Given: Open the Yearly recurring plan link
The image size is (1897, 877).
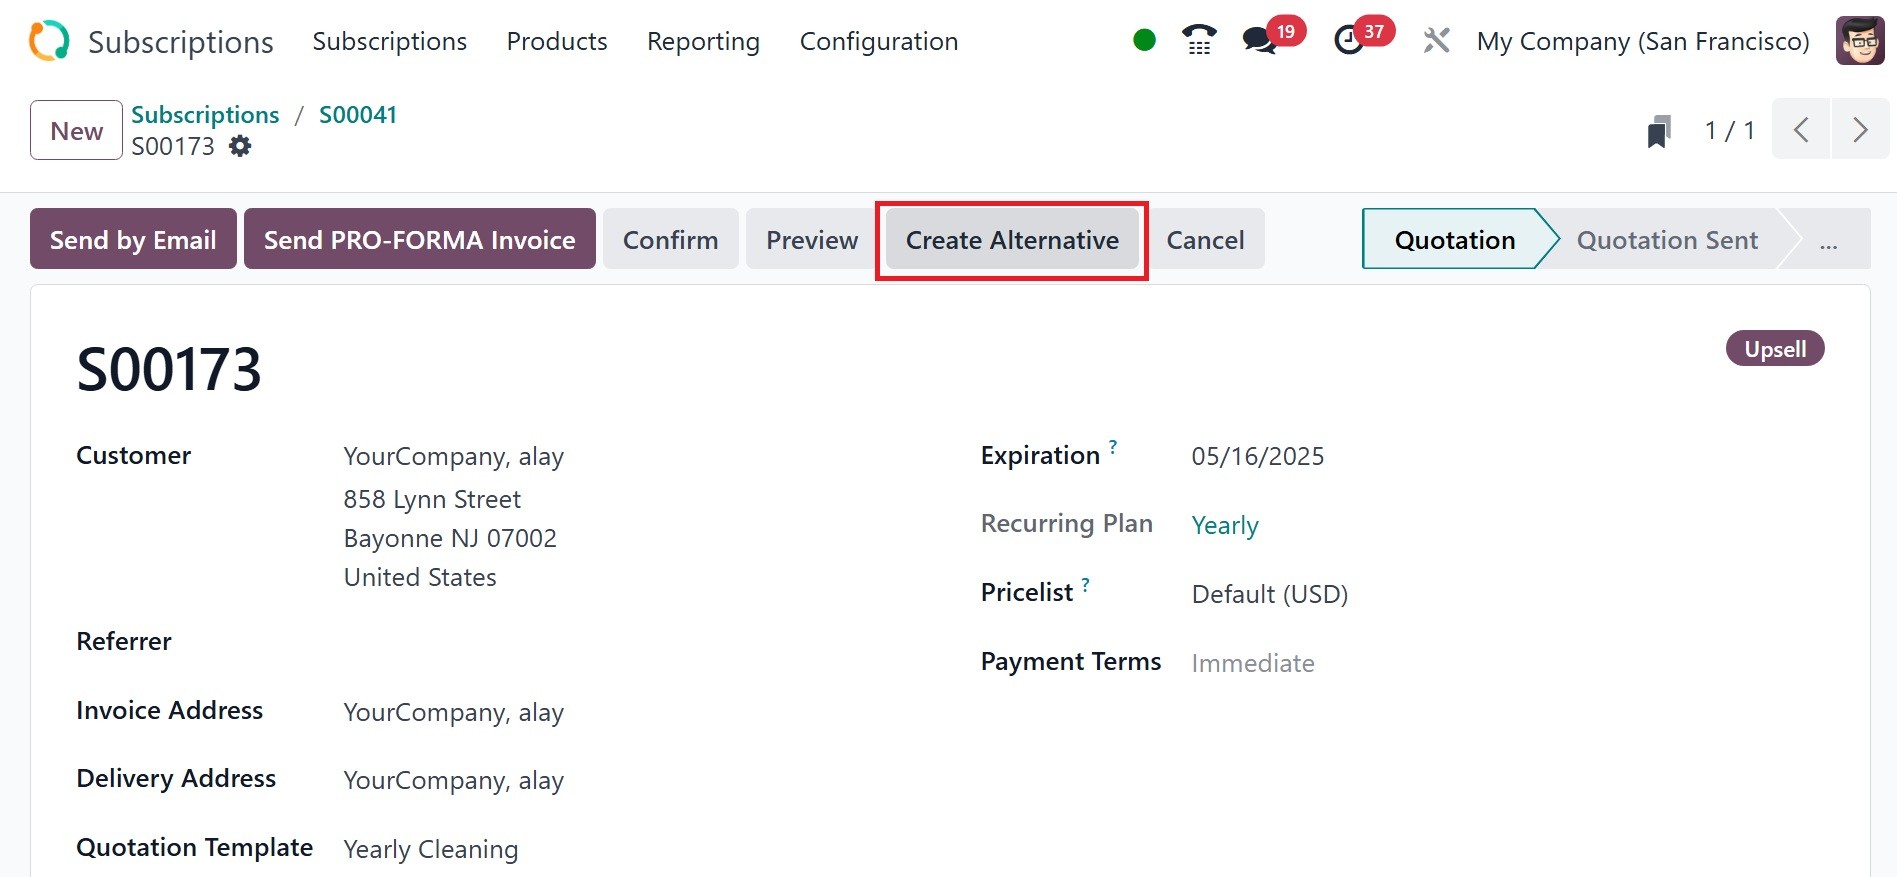Looking at the screenshot, I should coord(1225,525).
